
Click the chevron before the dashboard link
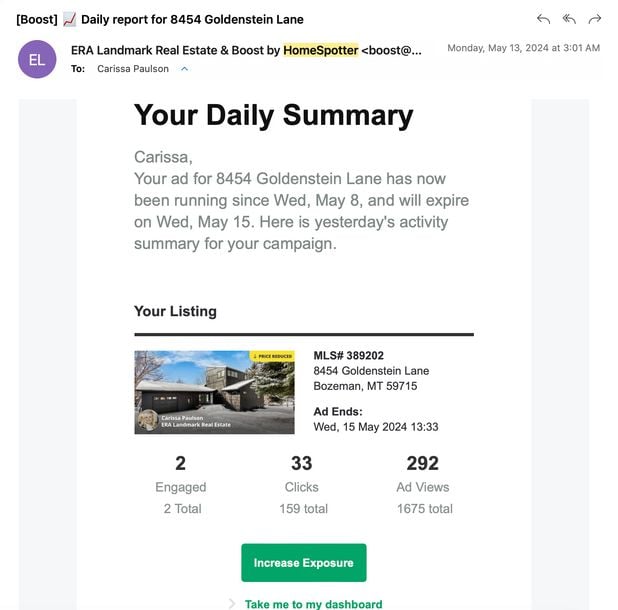(232, 604)
